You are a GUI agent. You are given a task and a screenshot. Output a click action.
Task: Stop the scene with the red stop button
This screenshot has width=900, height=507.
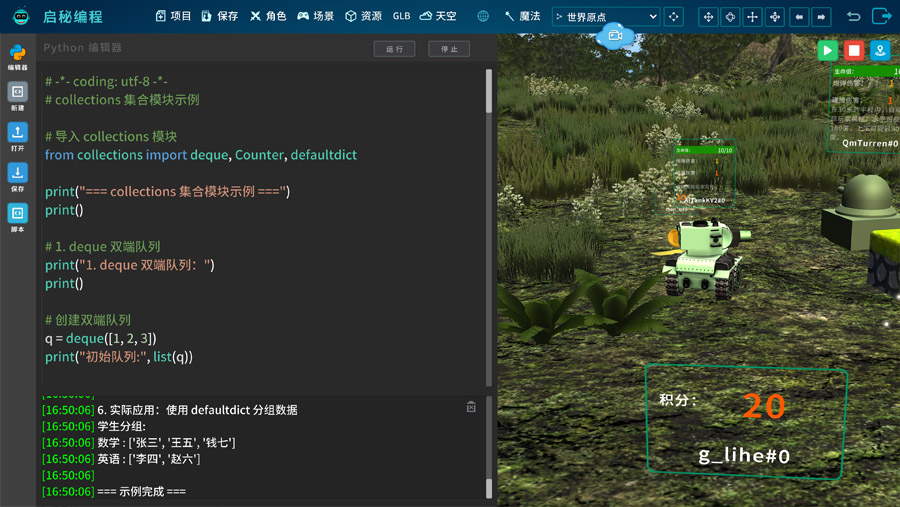coord(854,51)
